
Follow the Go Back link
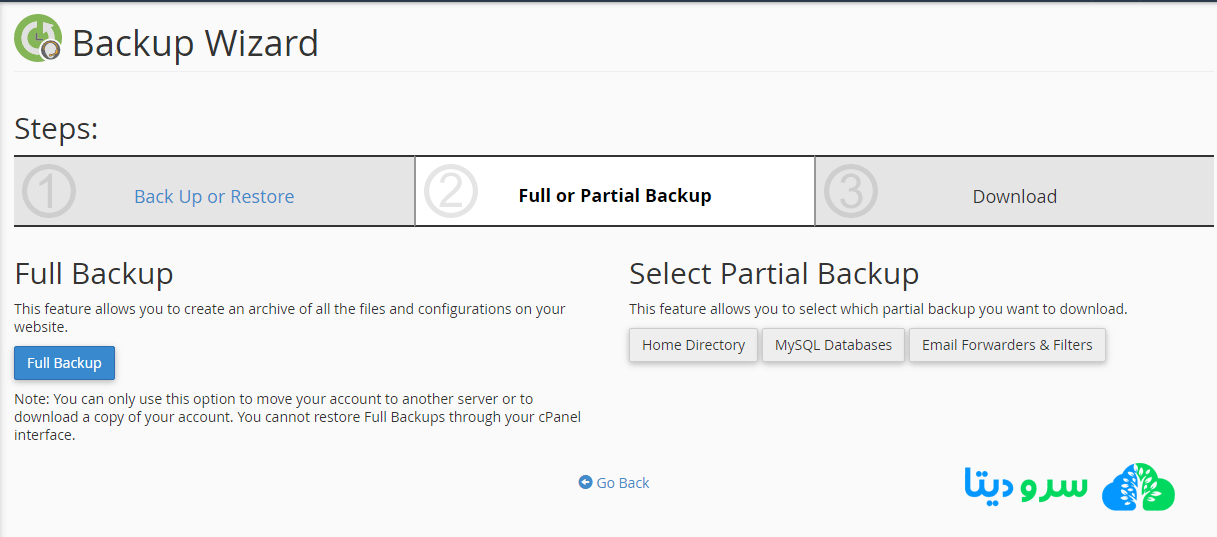coord(622,483)
